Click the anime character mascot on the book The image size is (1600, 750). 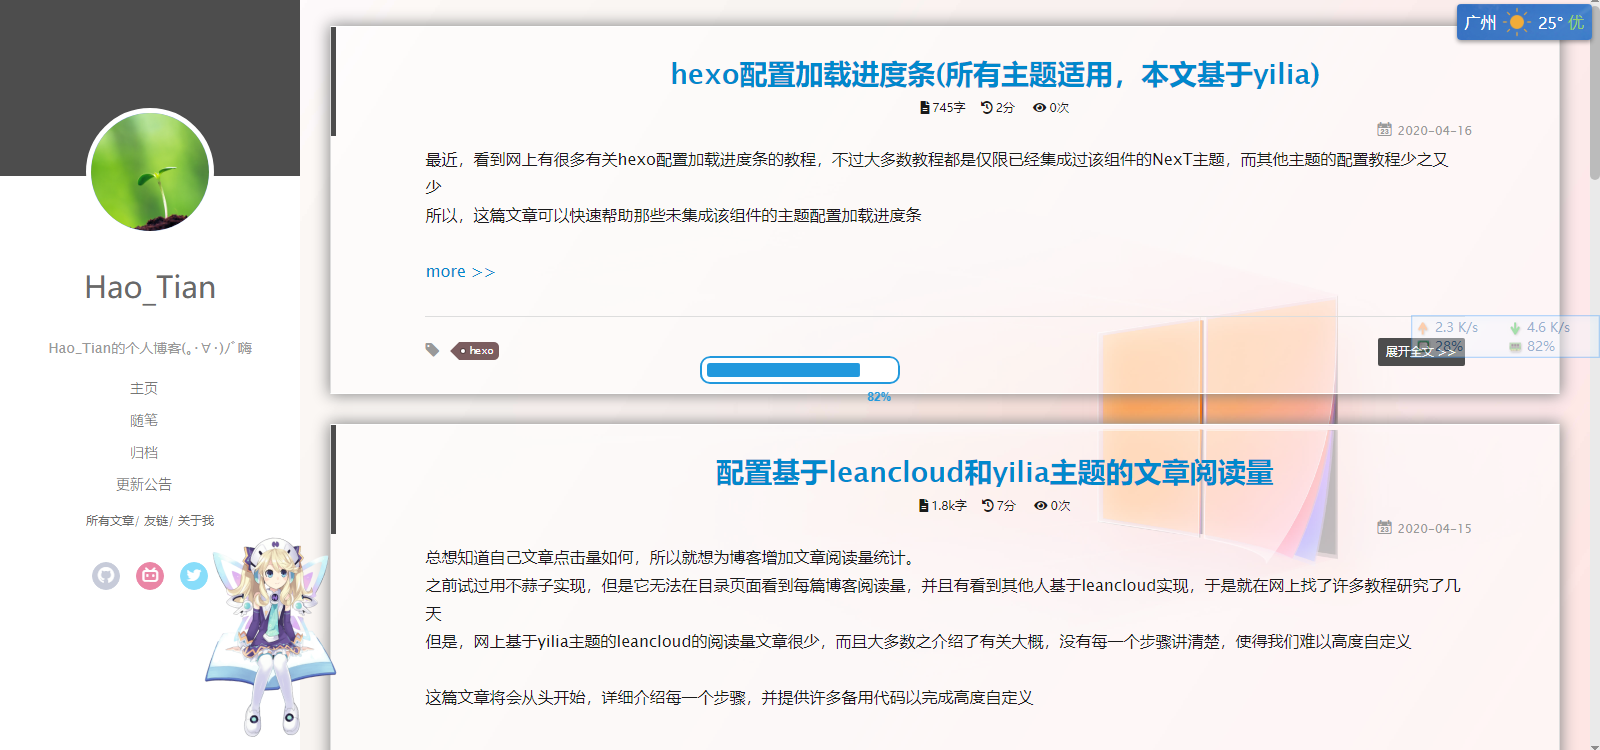tap(268, 638)
